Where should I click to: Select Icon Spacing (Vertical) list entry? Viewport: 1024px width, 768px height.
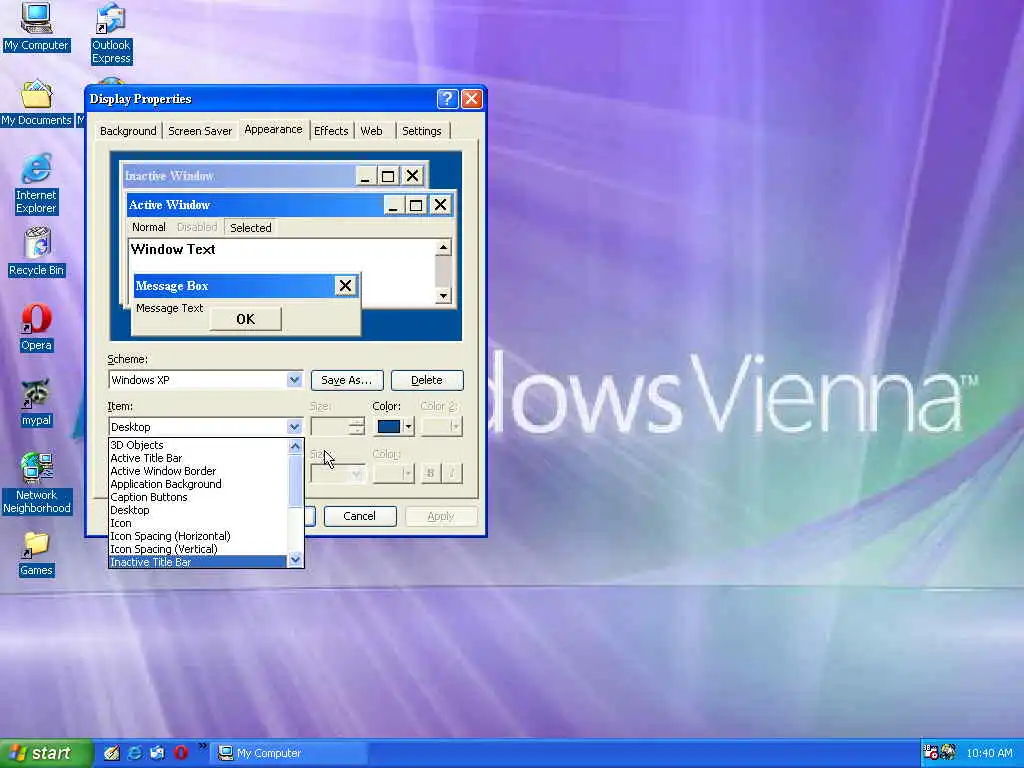tap(197, 549)
